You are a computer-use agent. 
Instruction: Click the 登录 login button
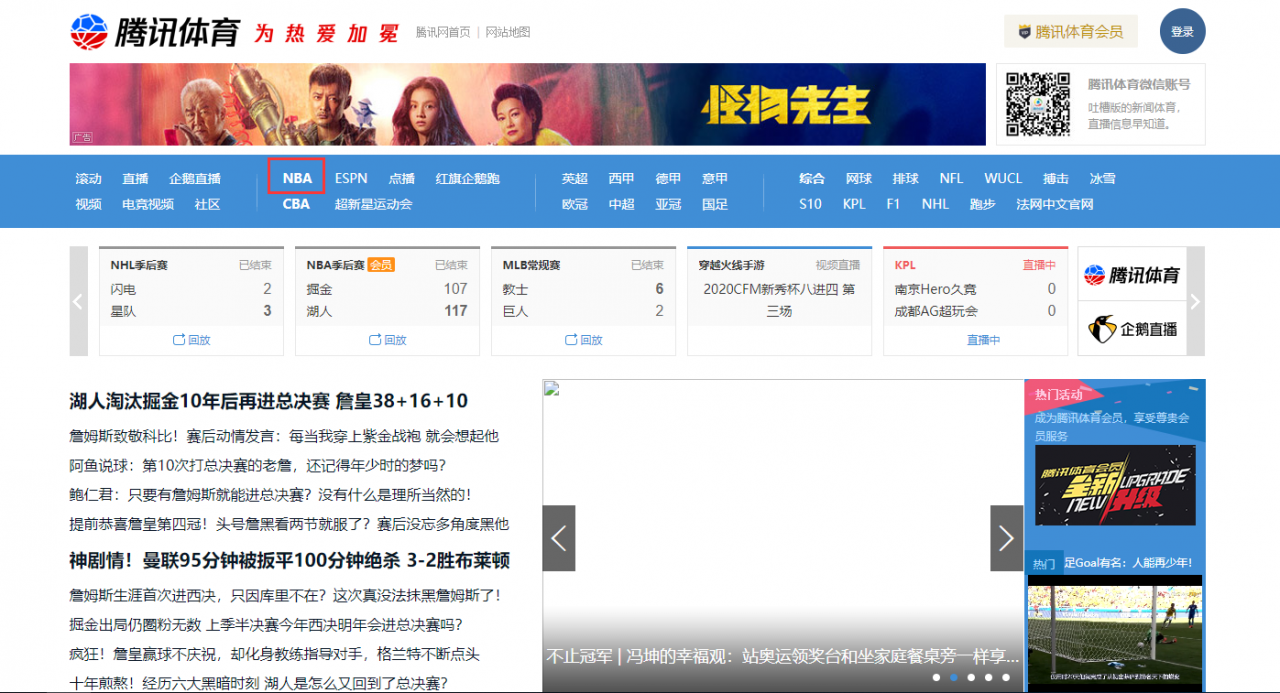pyautogui.click(x=1182, y=31)
